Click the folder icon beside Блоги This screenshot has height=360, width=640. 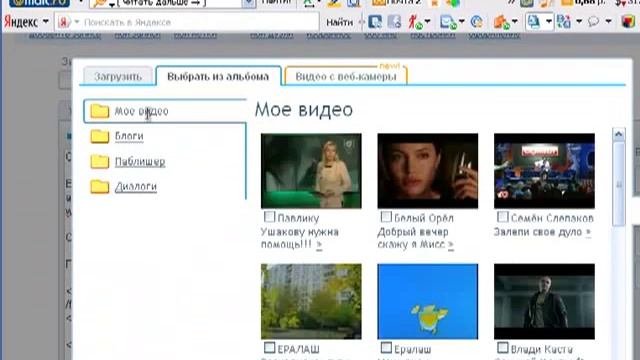(100, 136)
